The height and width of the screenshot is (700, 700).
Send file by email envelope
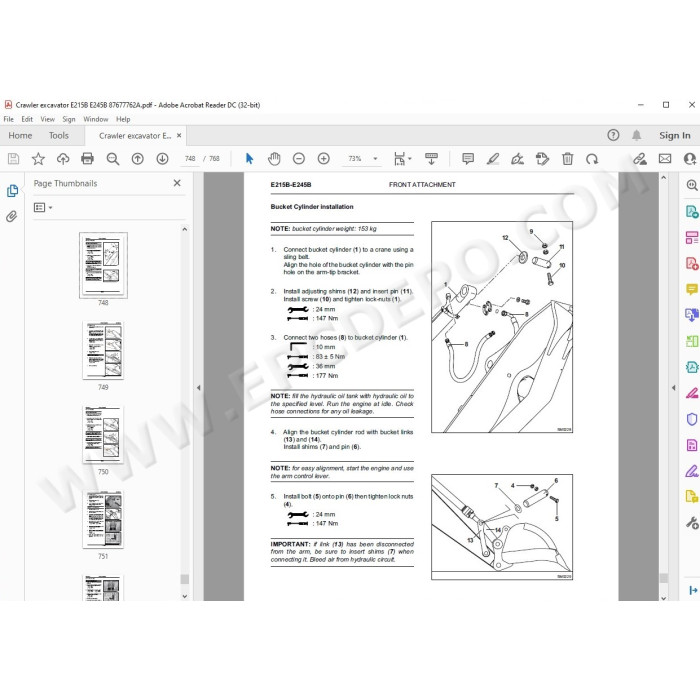pyautogui.click(x=665, y=158)
